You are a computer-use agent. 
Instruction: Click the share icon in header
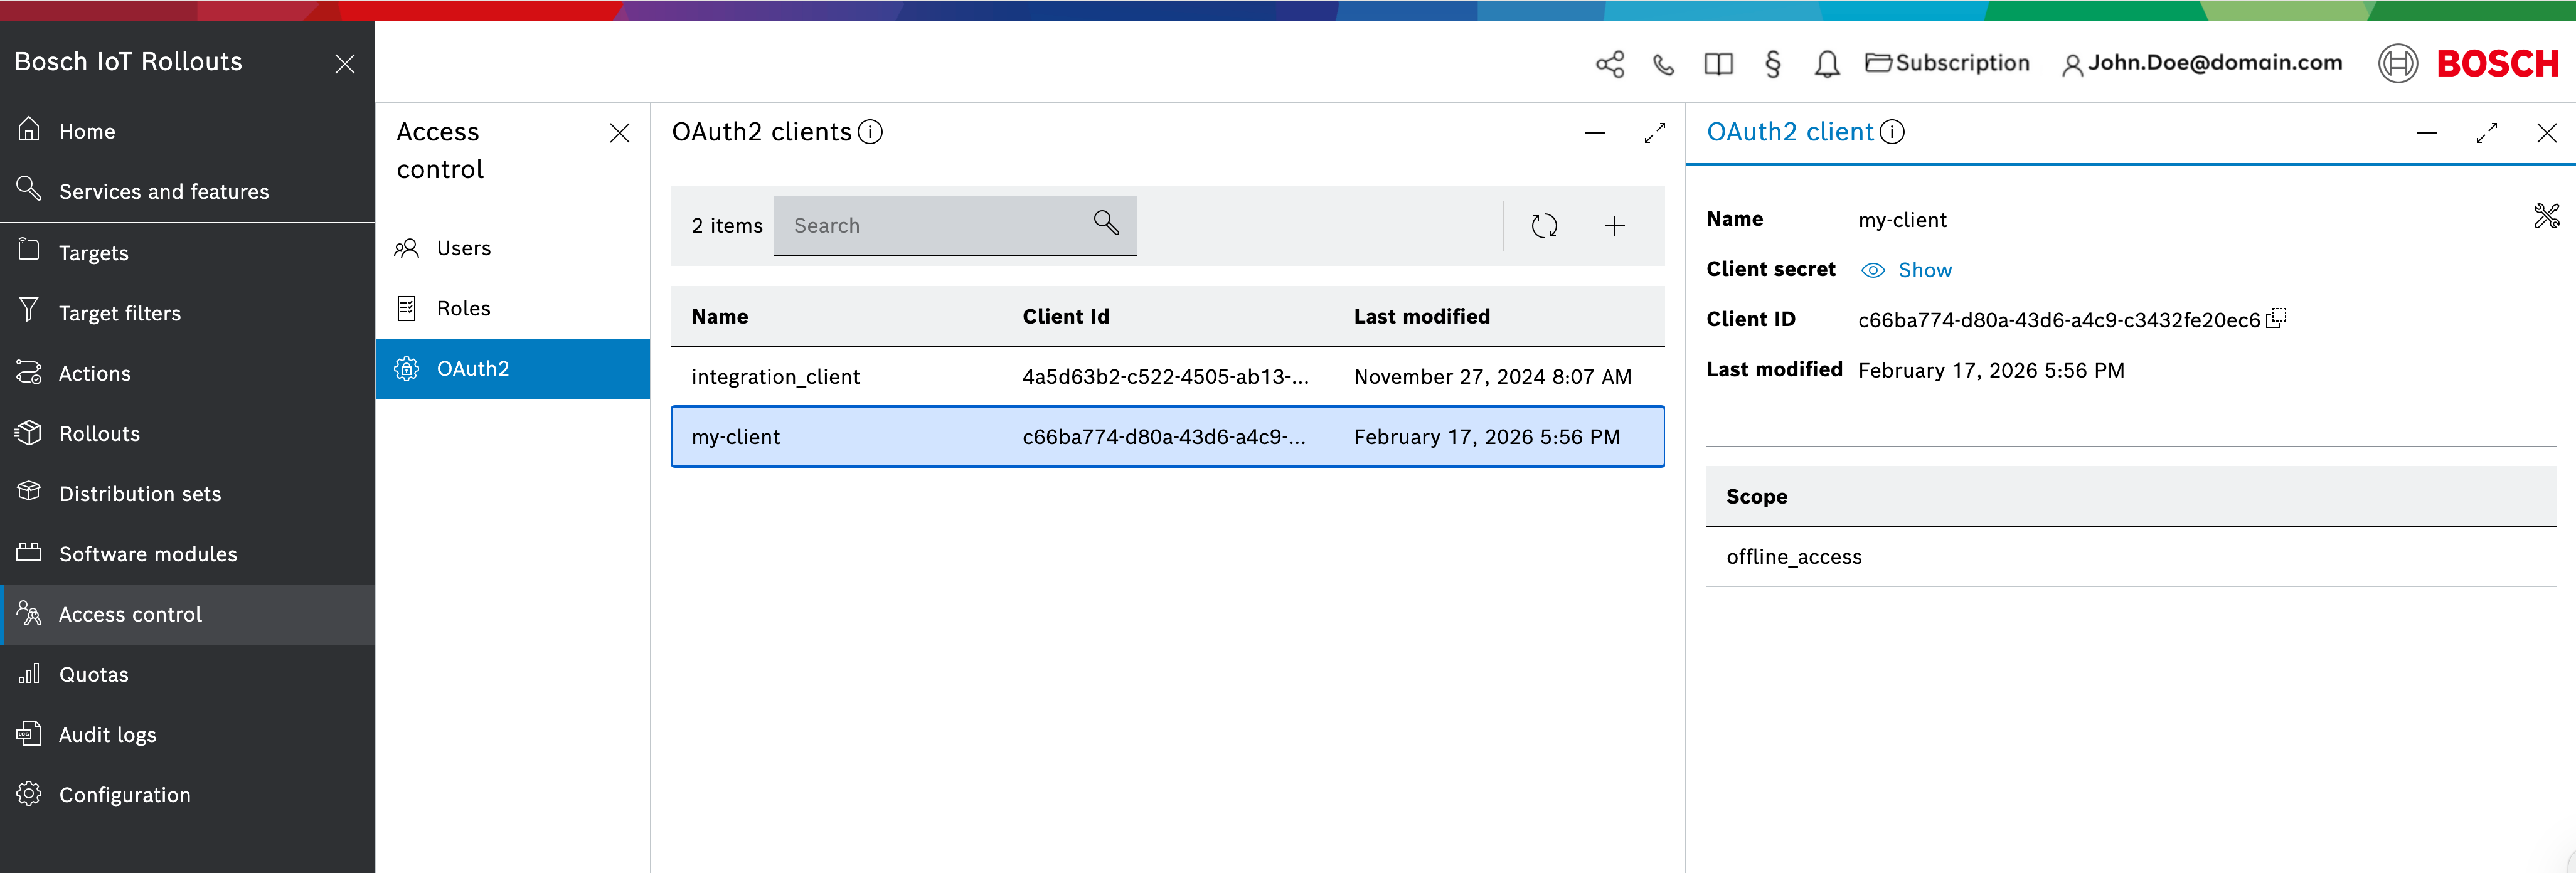1609,64
